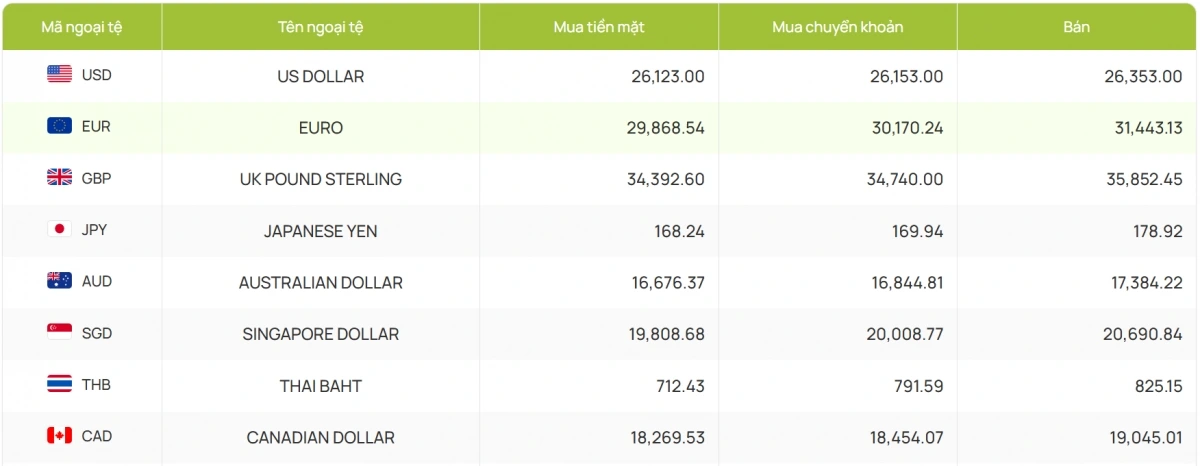Select the EURO currency name
Viewport: 1200px width, 466px height.
coord(320,128)
